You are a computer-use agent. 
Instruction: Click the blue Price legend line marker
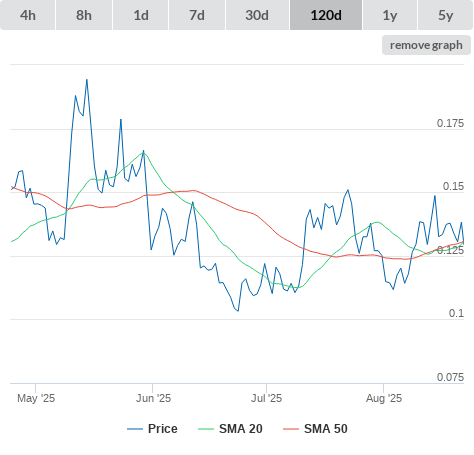(x=135, y=429)
